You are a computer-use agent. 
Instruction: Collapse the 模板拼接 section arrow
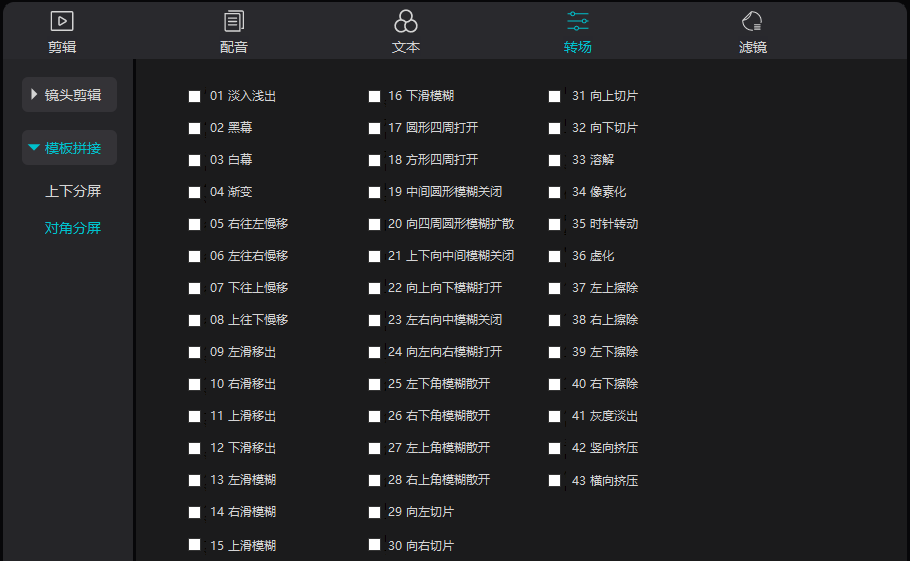tap(34, 147)
